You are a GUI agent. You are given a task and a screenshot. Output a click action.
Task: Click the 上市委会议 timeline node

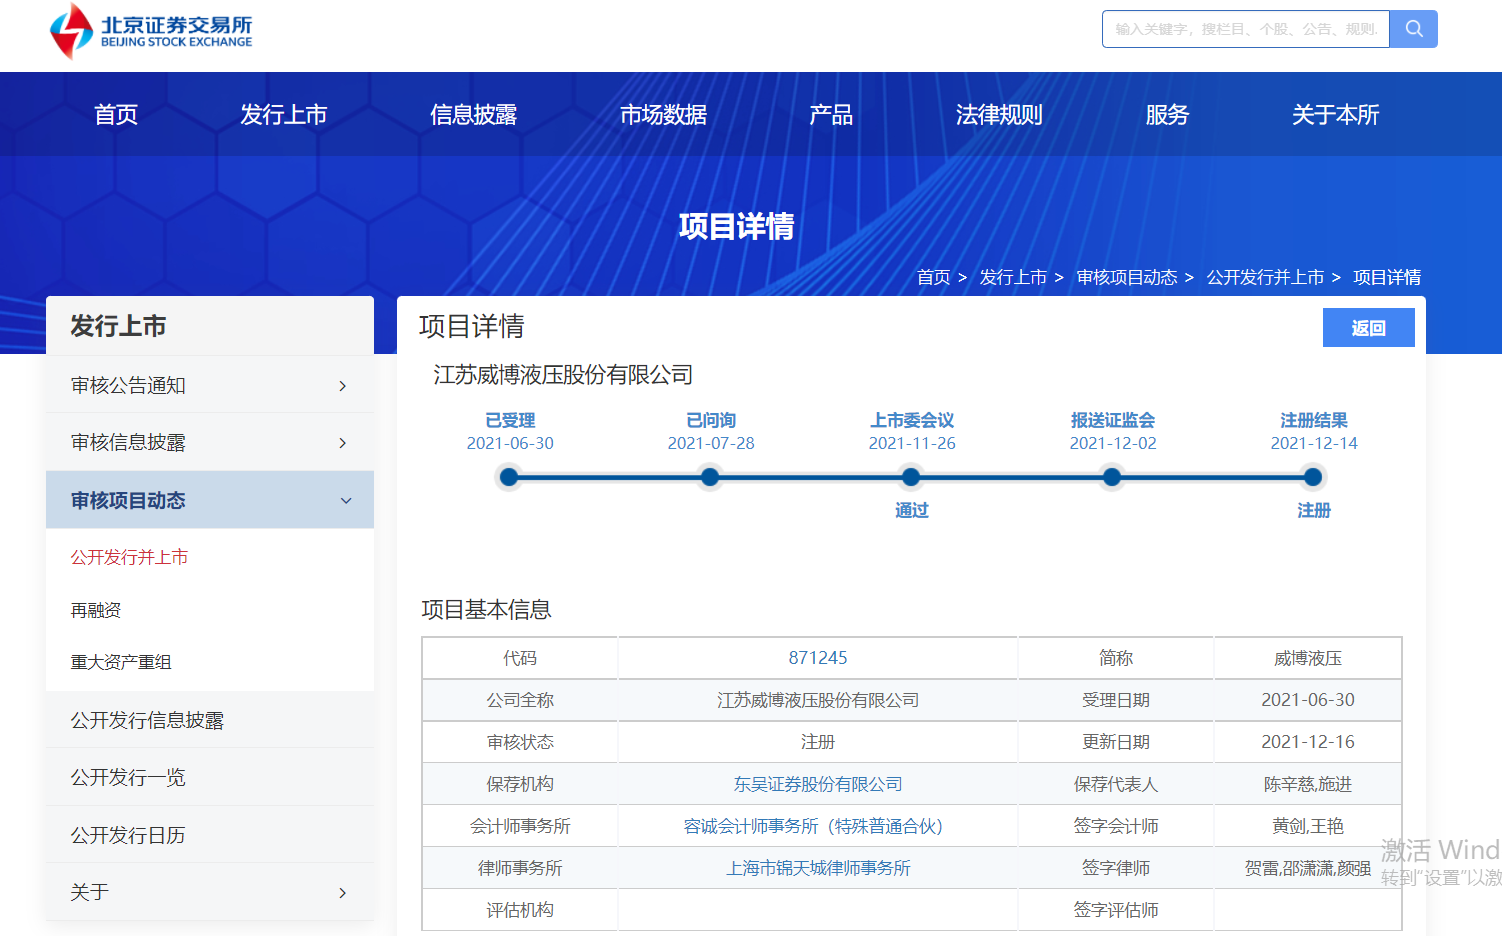point(911,477)
